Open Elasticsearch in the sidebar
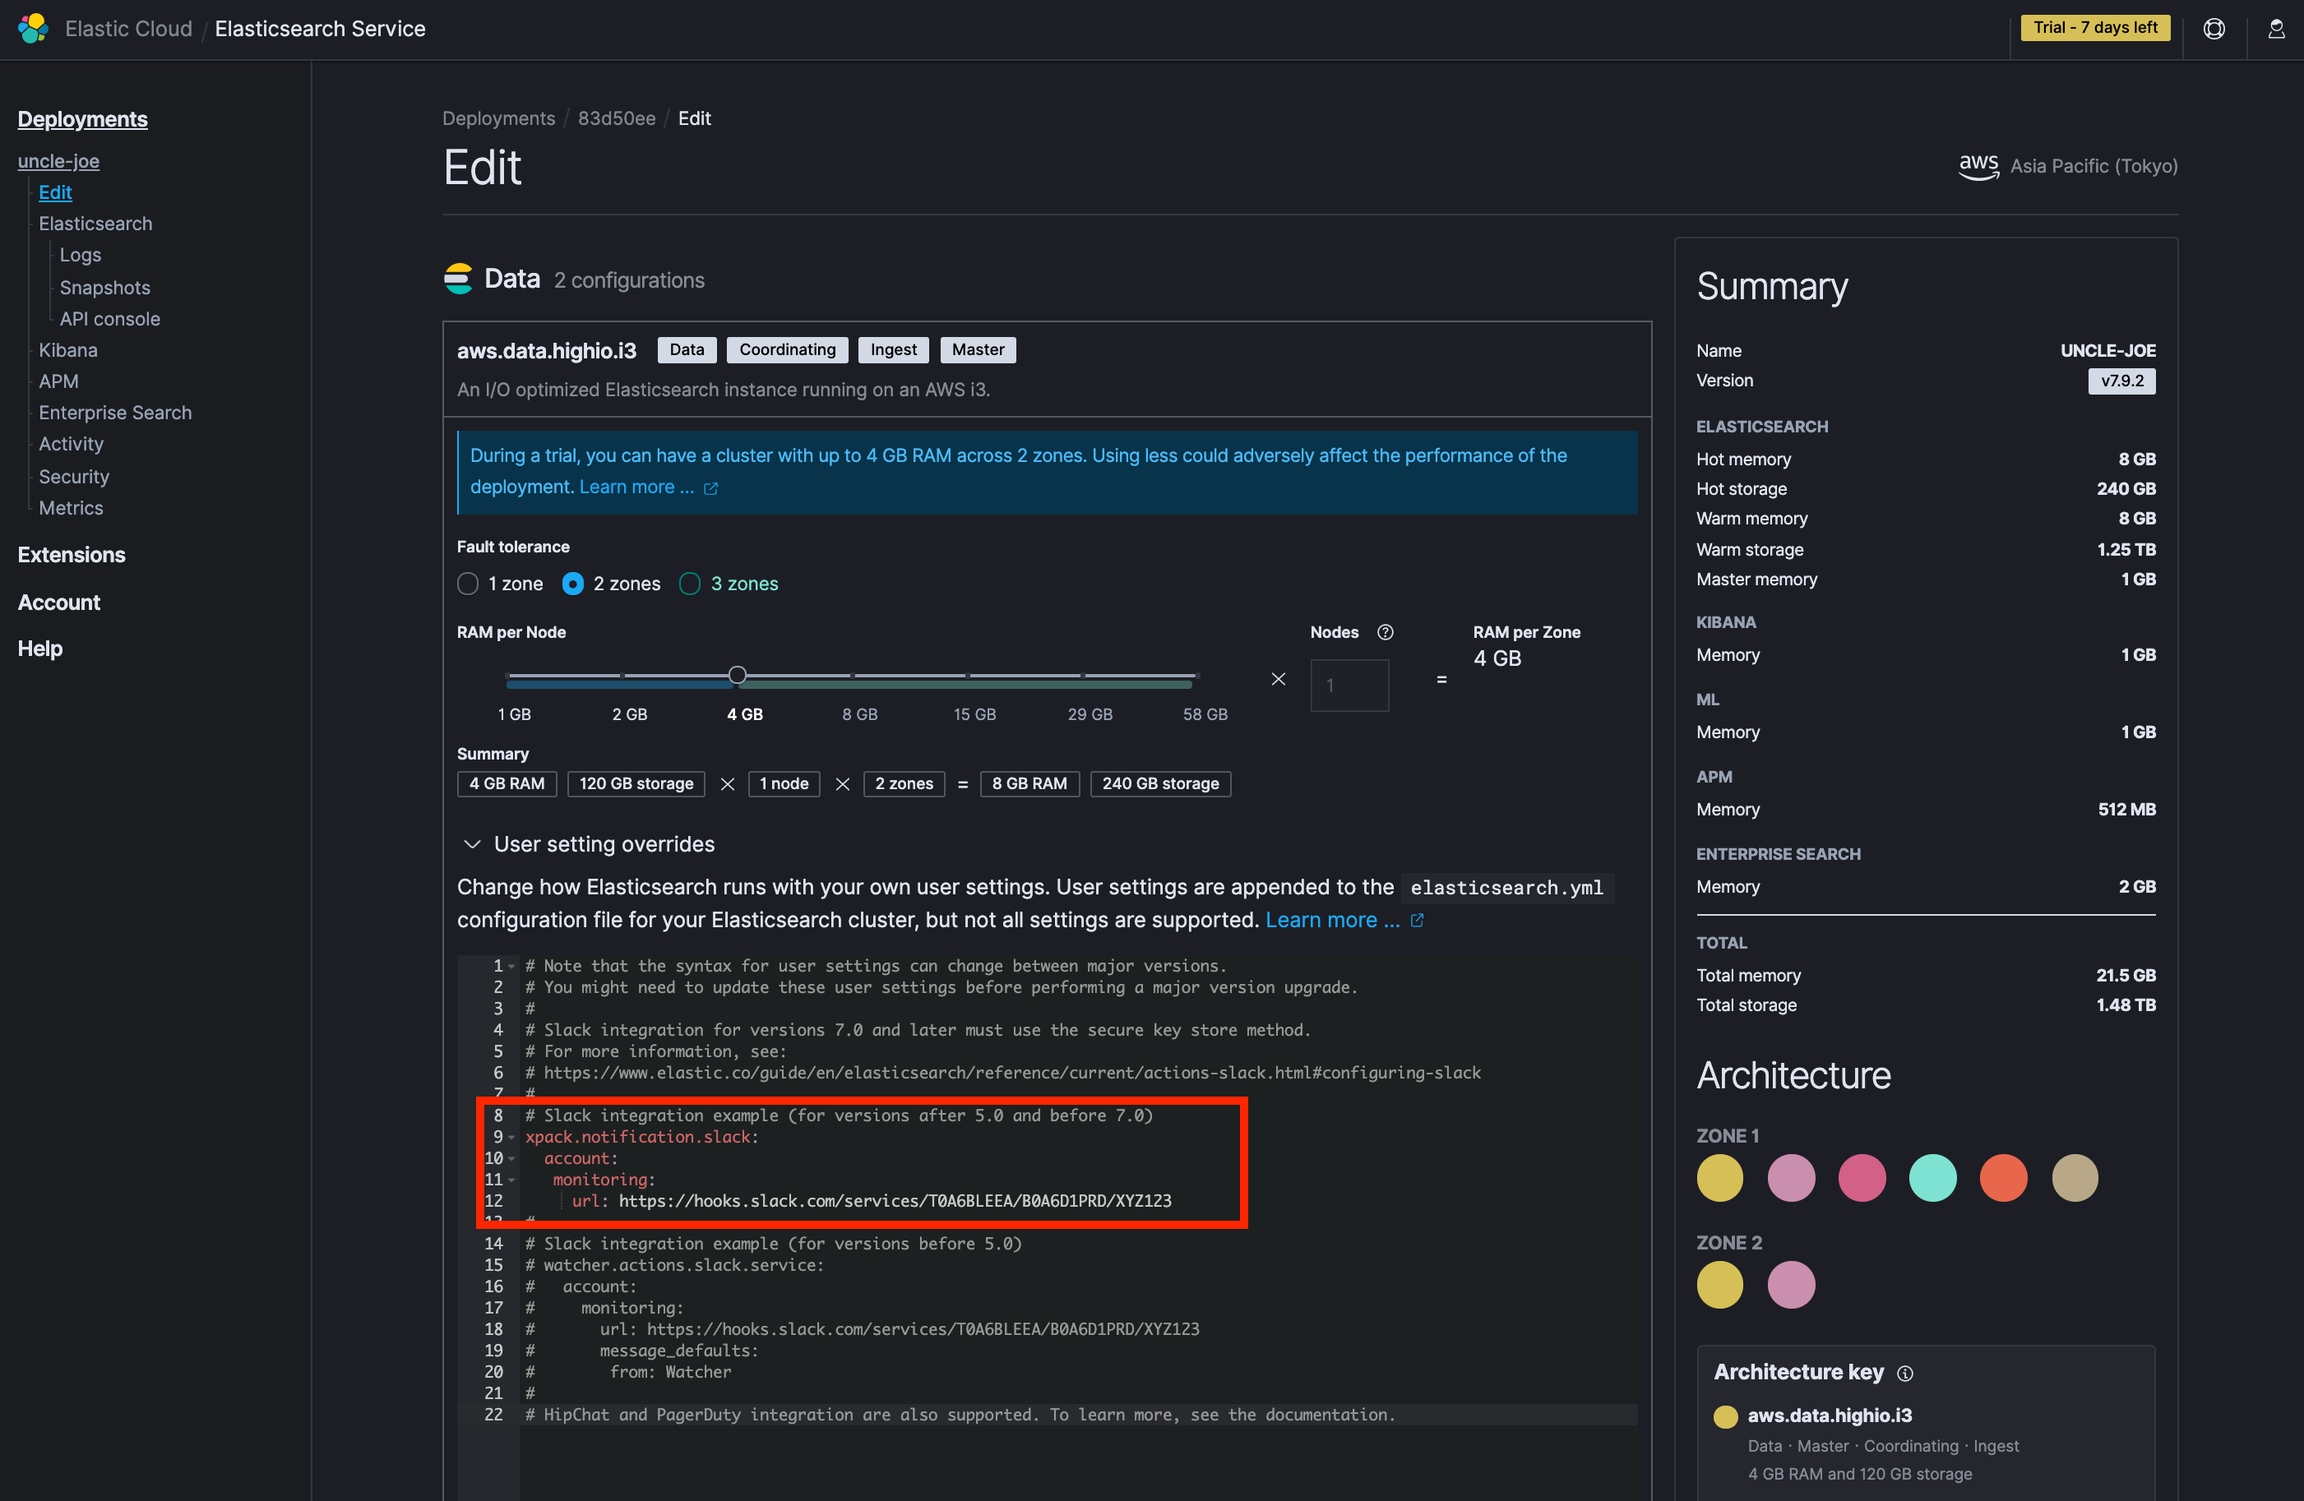 (95, 223)
